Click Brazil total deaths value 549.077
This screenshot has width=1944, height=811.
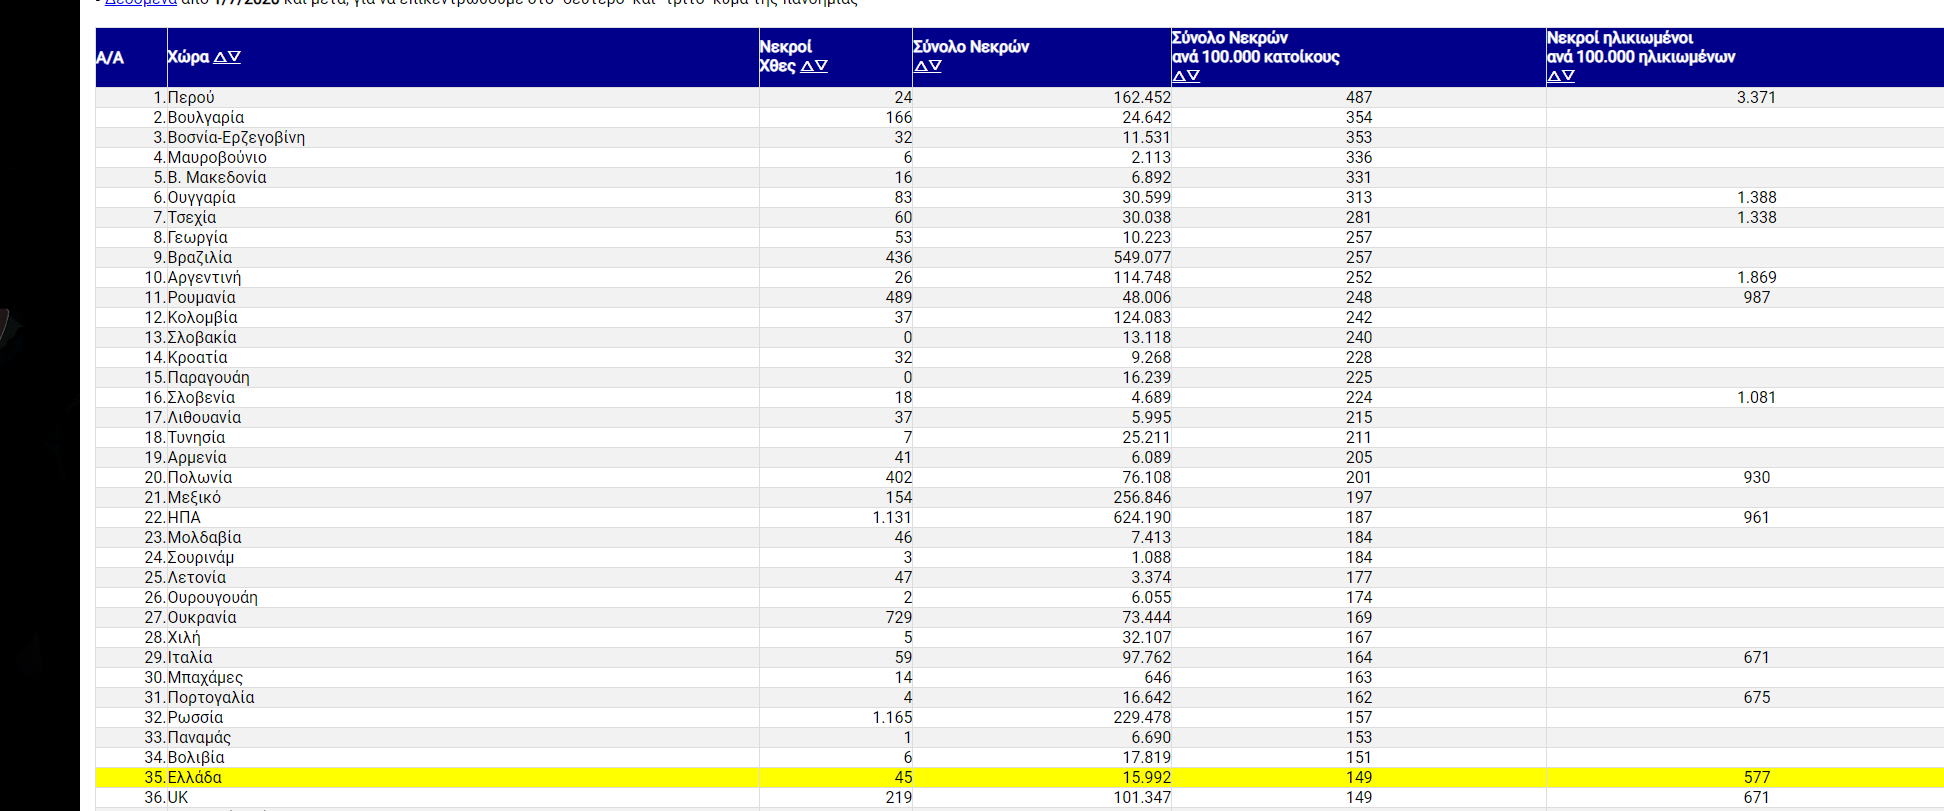coord(1142,257)
